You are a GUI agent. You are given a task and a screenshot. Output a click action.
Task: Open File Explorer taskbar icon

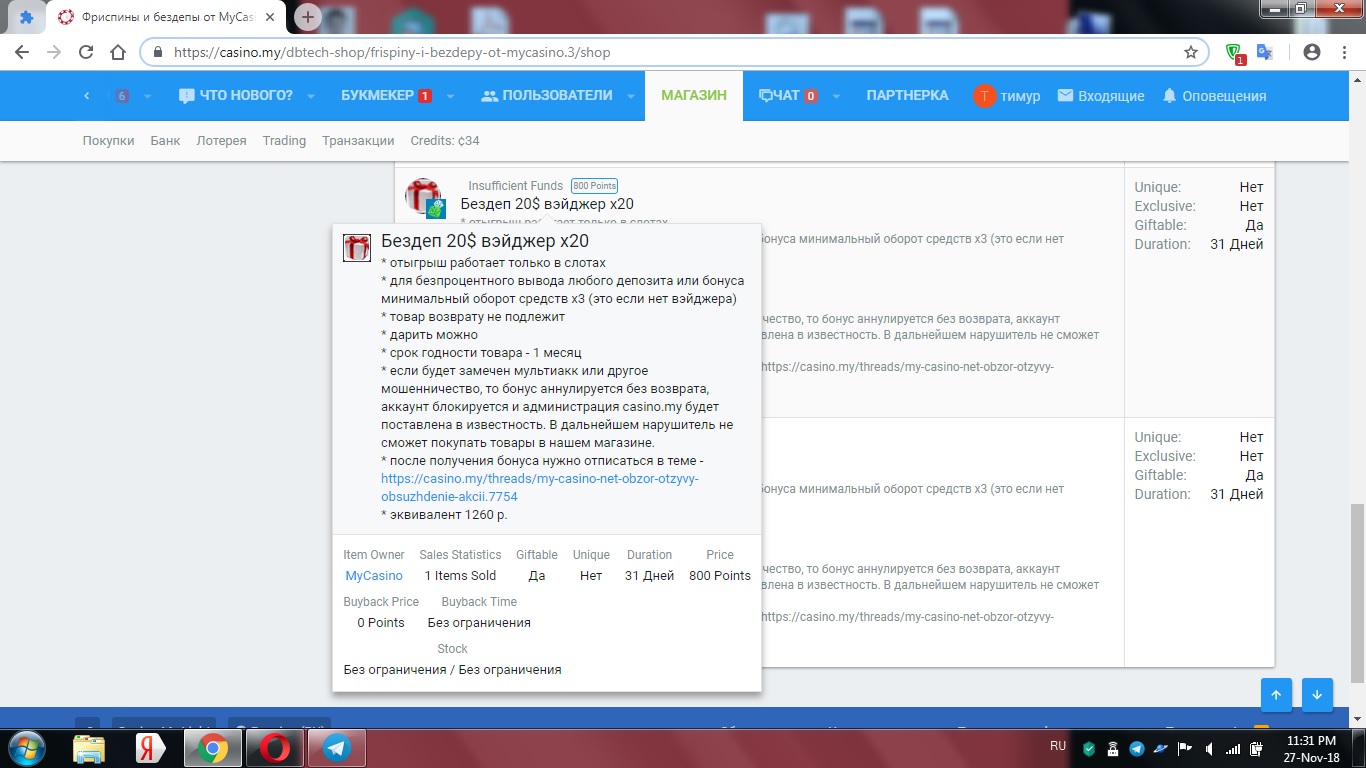(89, 748)
